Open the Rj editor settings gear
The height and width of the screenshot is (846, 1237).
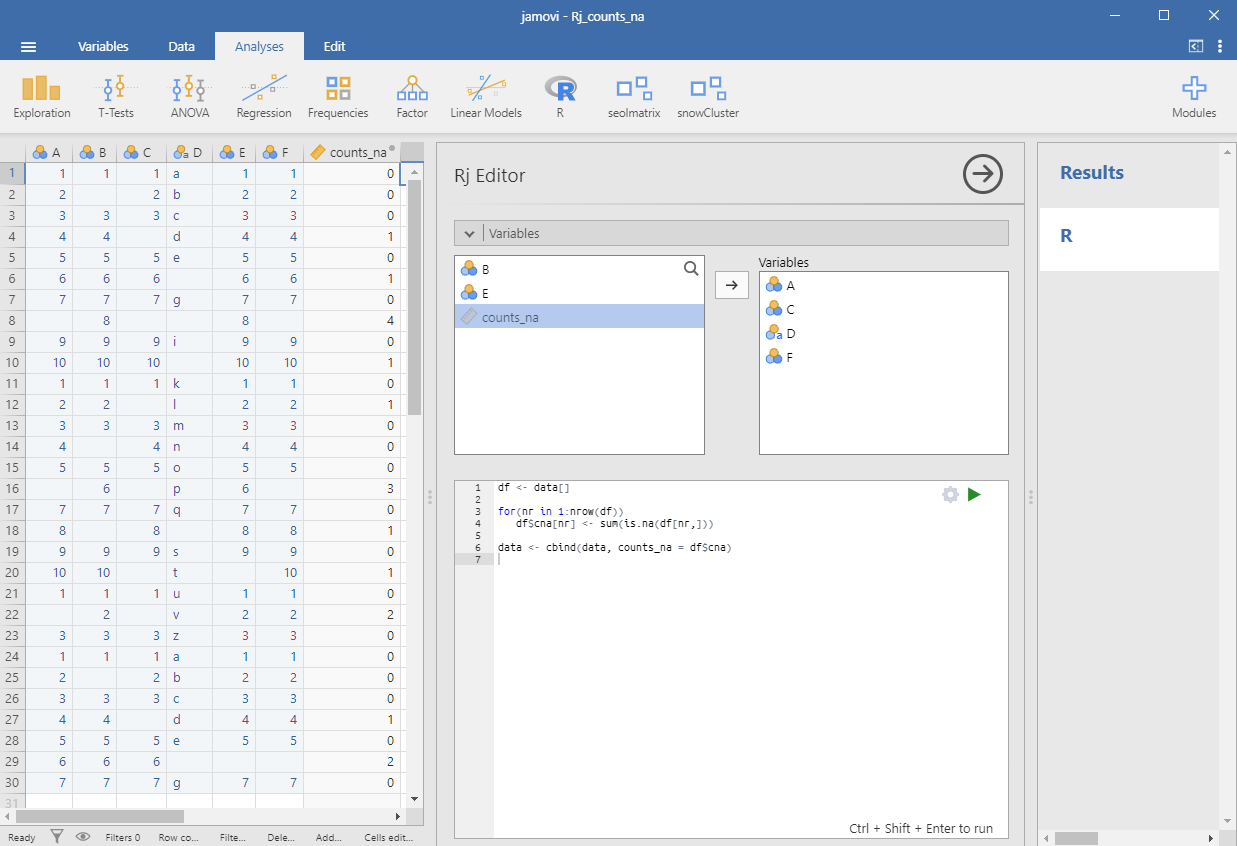950,494
